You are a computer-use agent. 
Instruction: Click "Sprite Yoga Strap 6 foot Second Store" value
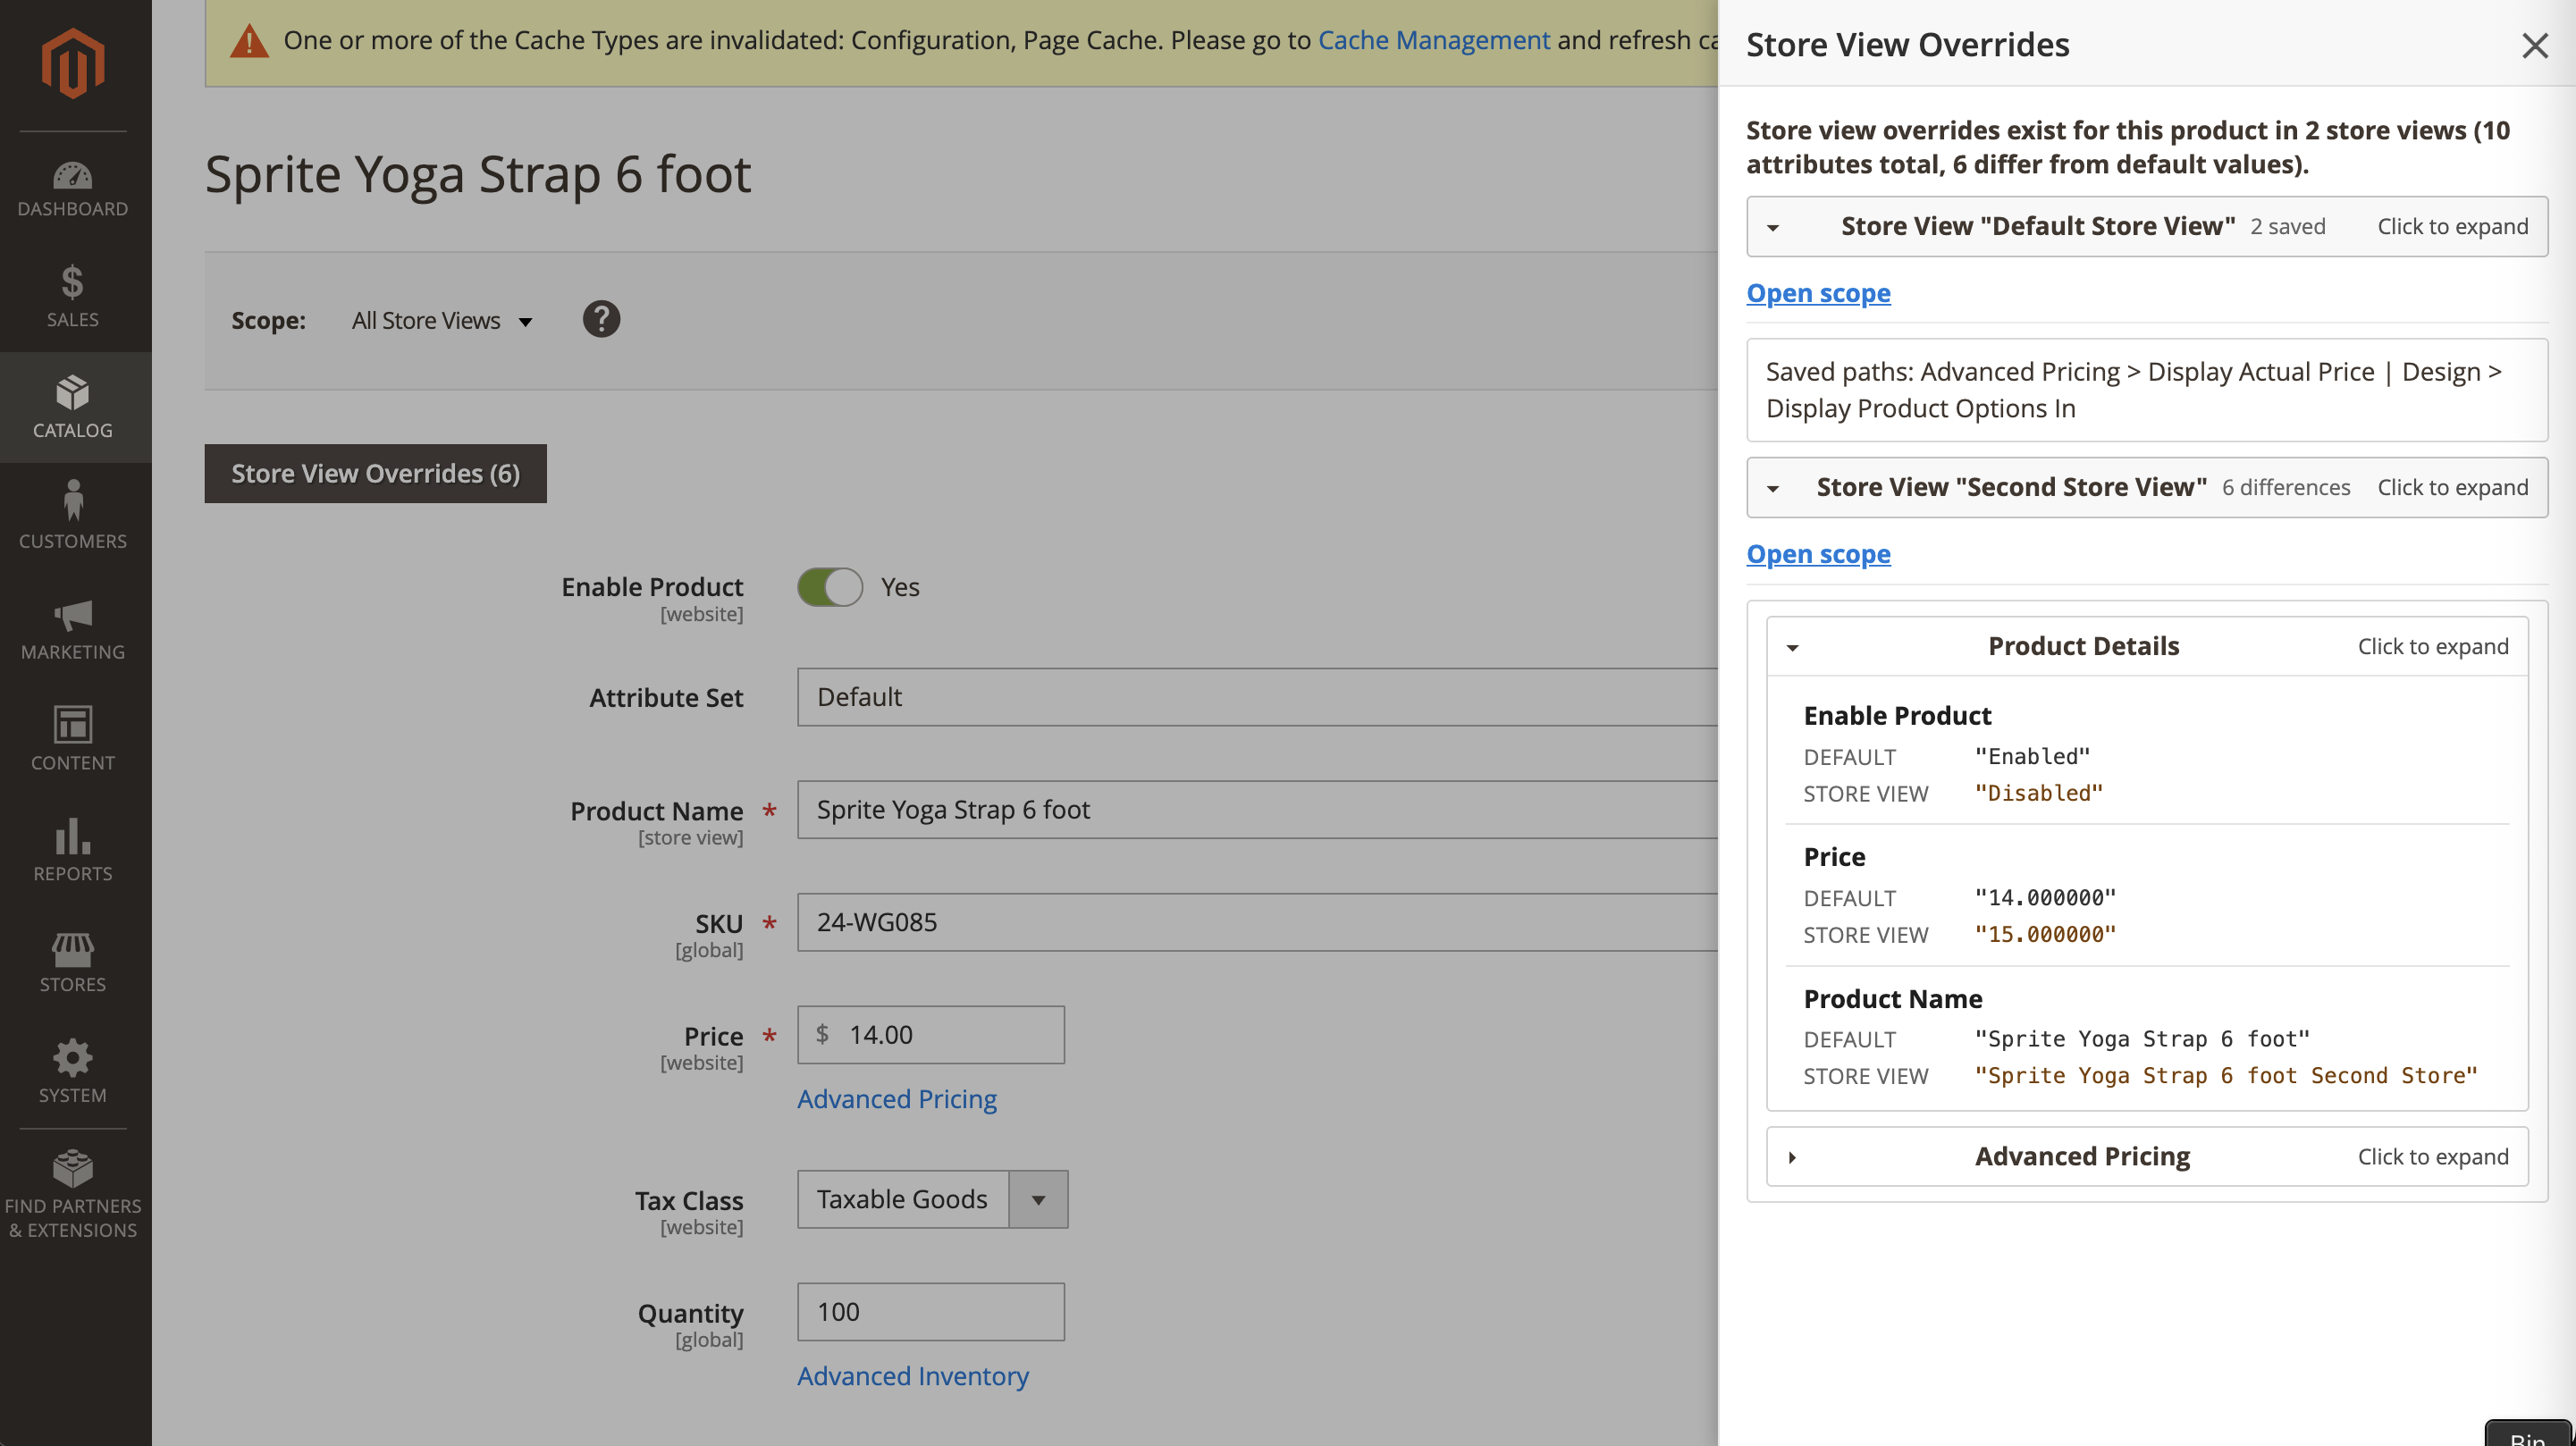(x=2226, y=1076)
